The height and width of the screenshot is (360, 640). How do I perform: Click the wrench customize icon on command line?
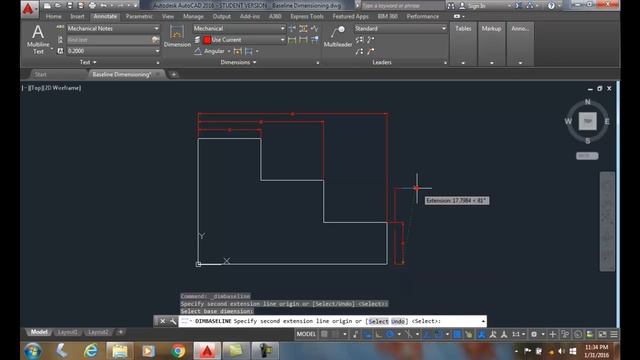click(x=173, y=321)
